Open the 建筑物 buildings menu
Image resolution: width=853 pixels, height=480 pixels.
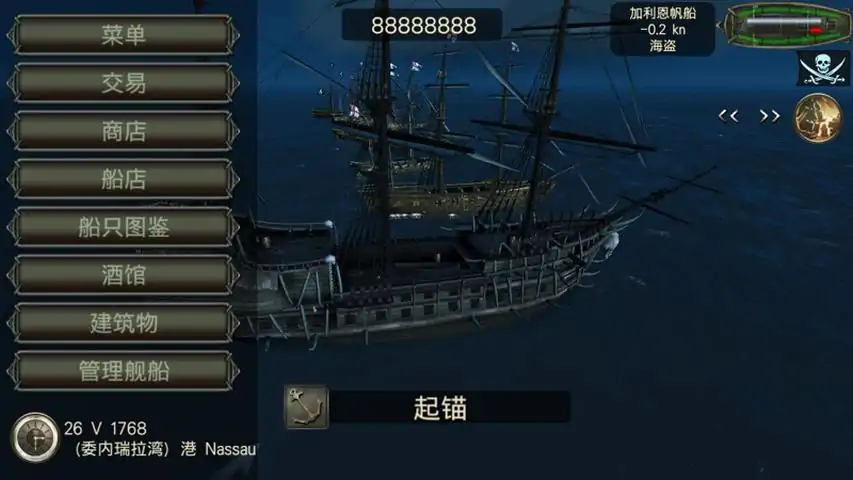(x=123, y=323)
